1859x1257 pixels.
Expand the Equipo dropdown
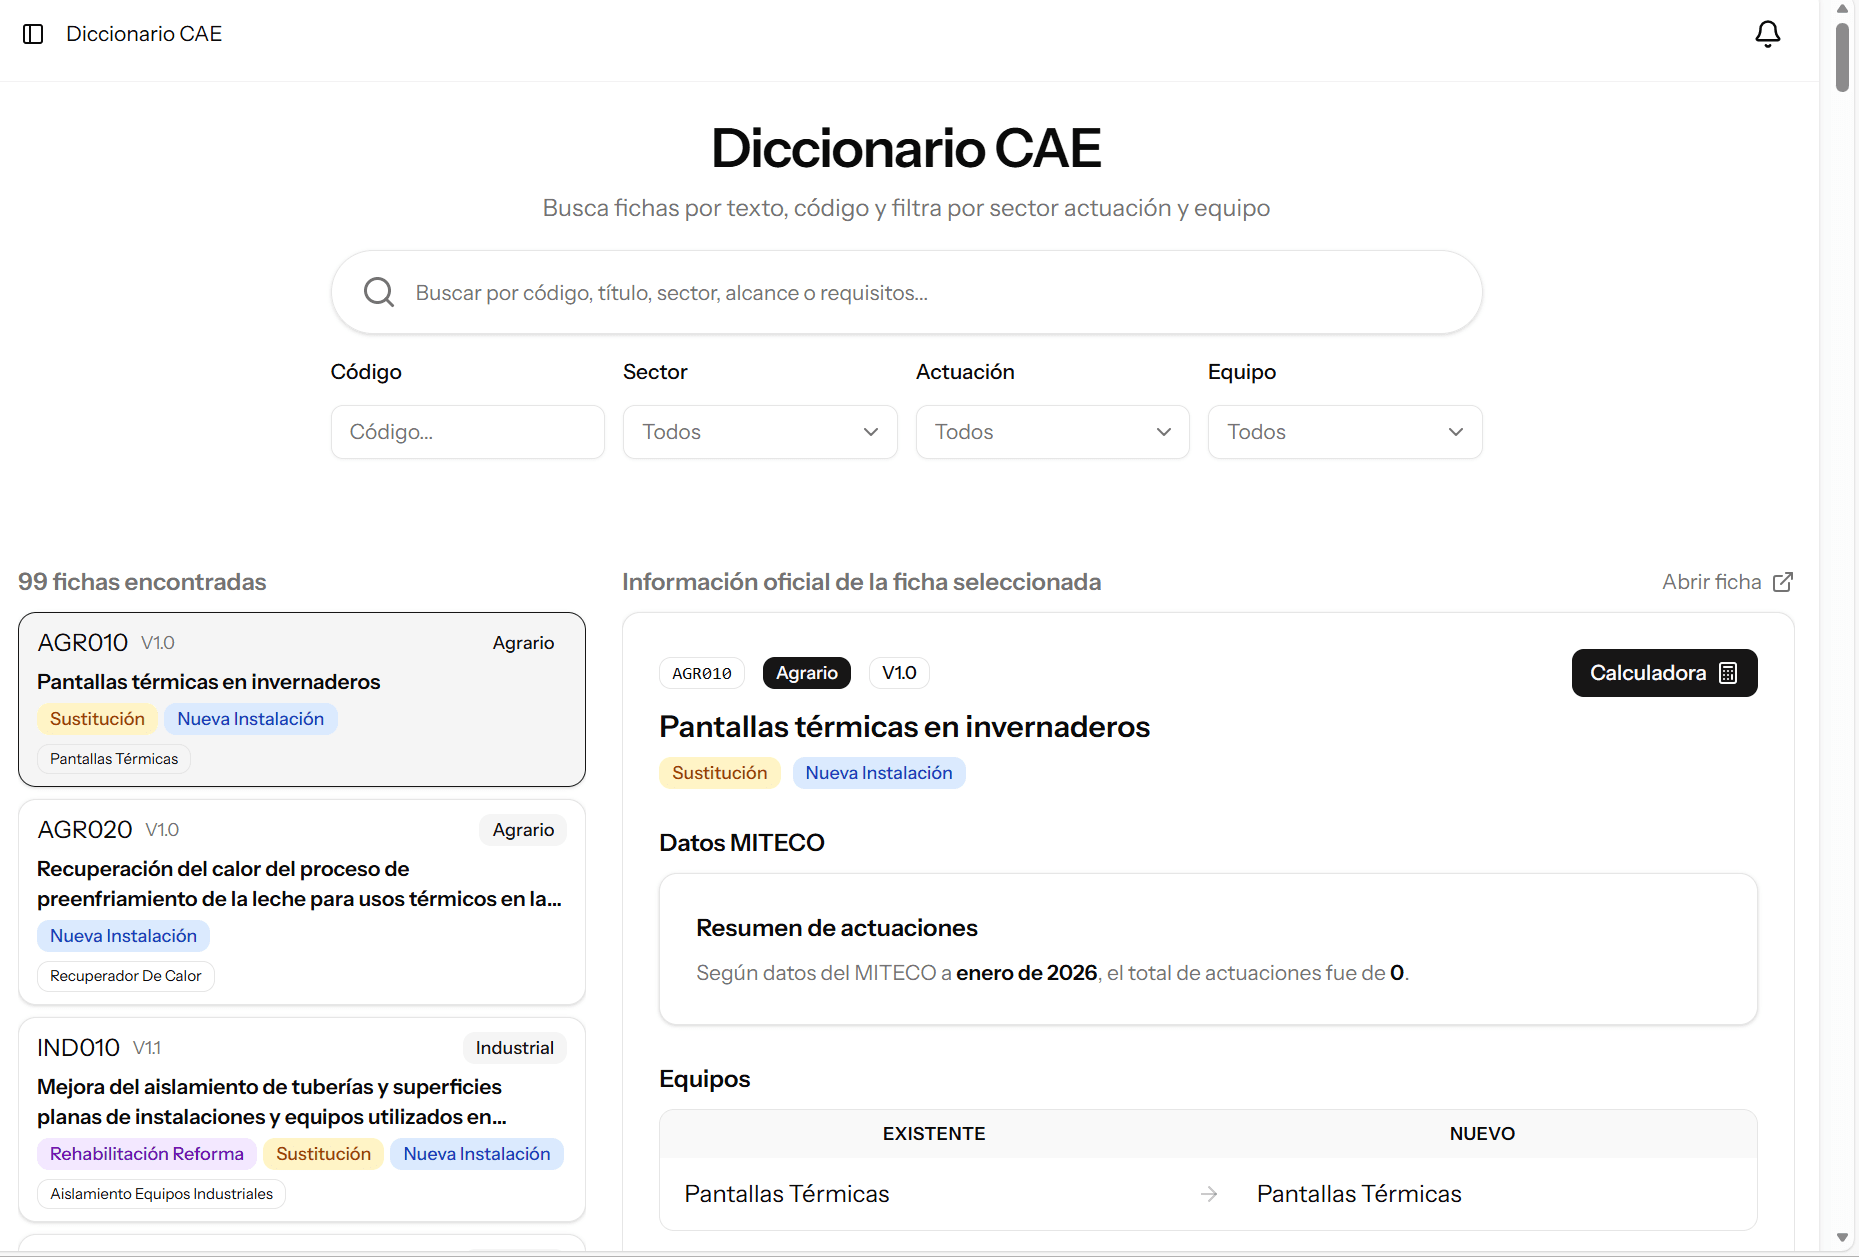coord(1344,431)
